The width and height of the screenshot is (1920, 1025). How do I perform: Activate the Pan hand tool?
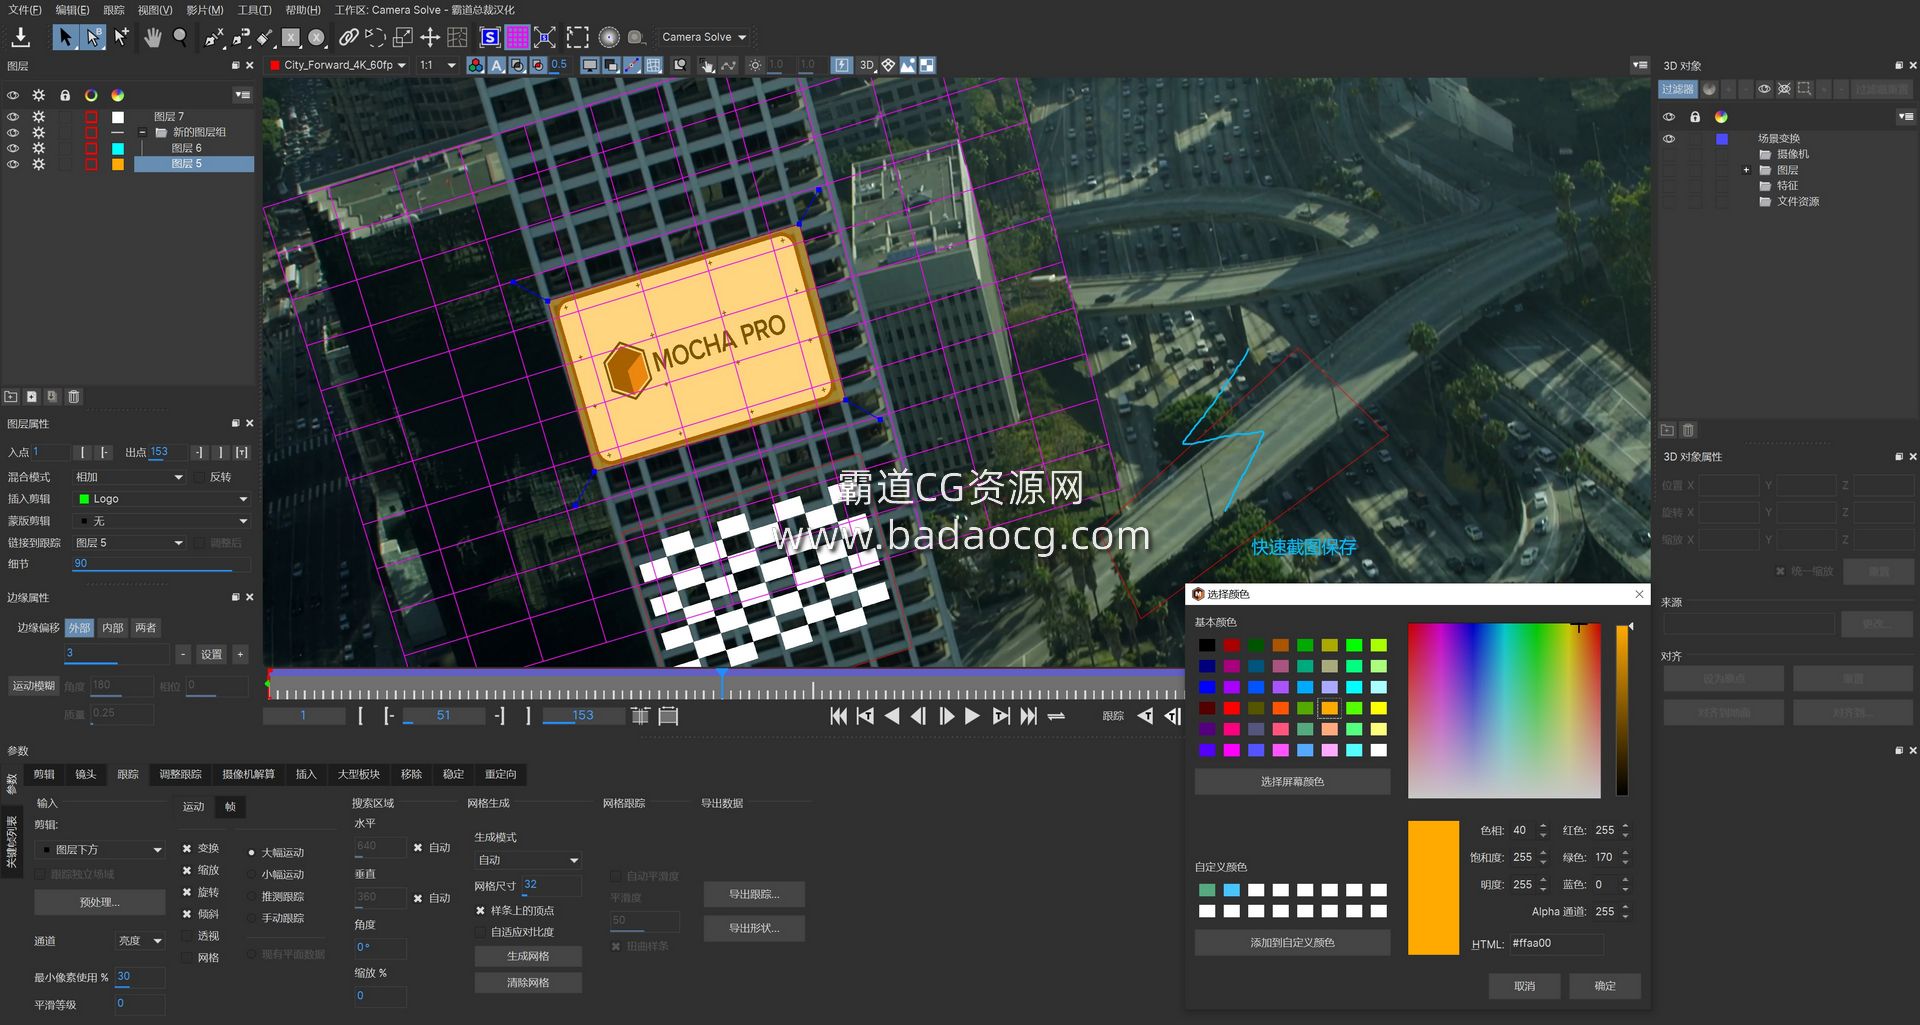[x=152, y=37]
